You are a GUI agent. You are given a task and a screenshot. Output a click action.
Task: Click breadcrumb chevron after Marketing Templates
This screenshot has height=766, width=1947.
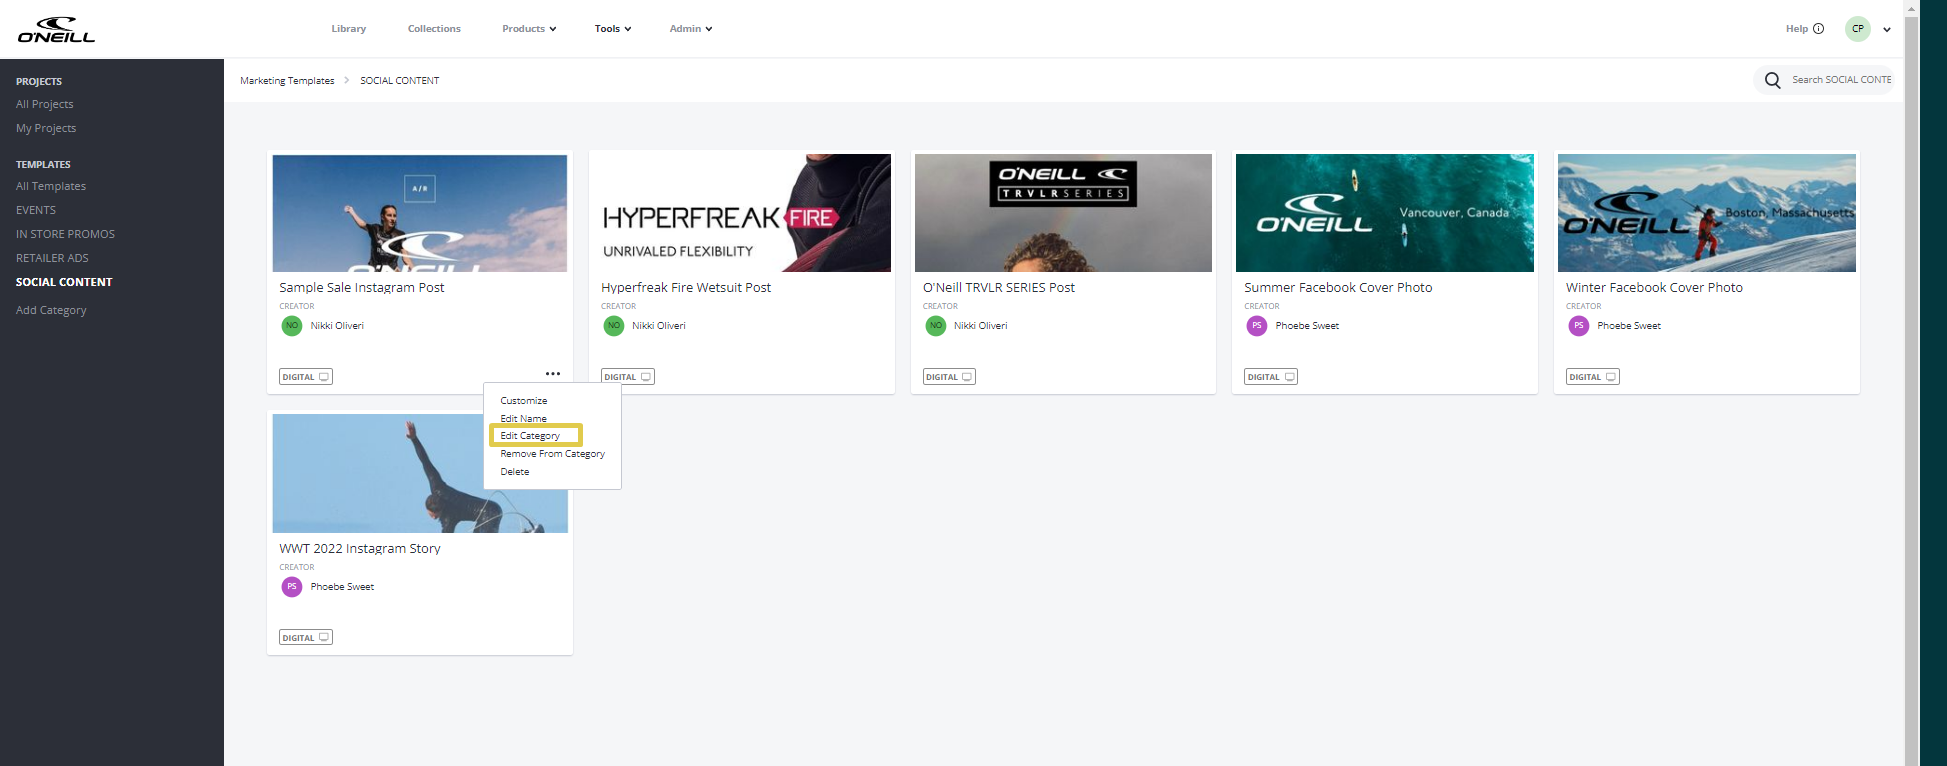[347, 80]
